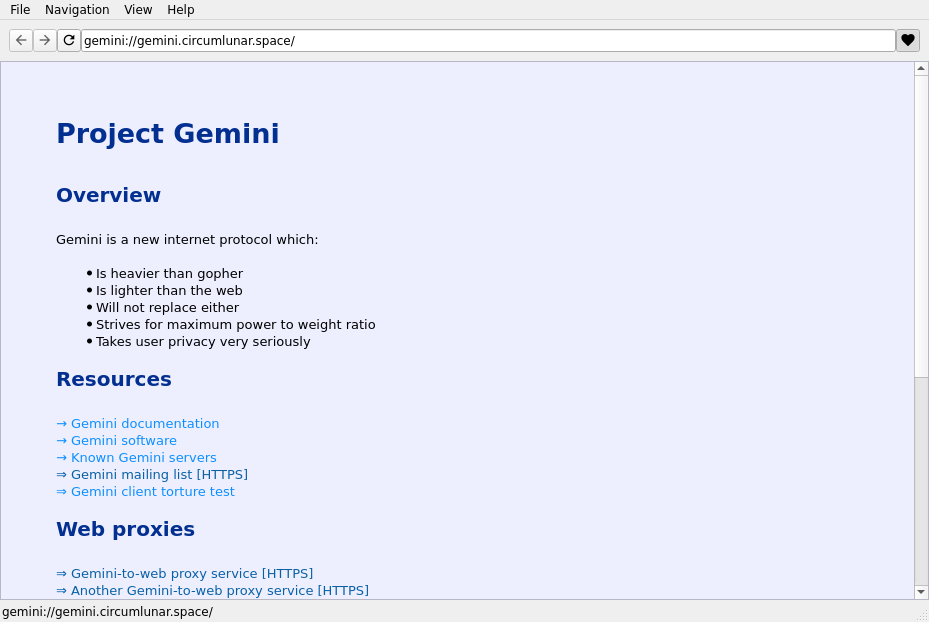Click the back navigation arrow button
Image resolution: width=929 pixels, height=622 pixels.
click(21, 40)
